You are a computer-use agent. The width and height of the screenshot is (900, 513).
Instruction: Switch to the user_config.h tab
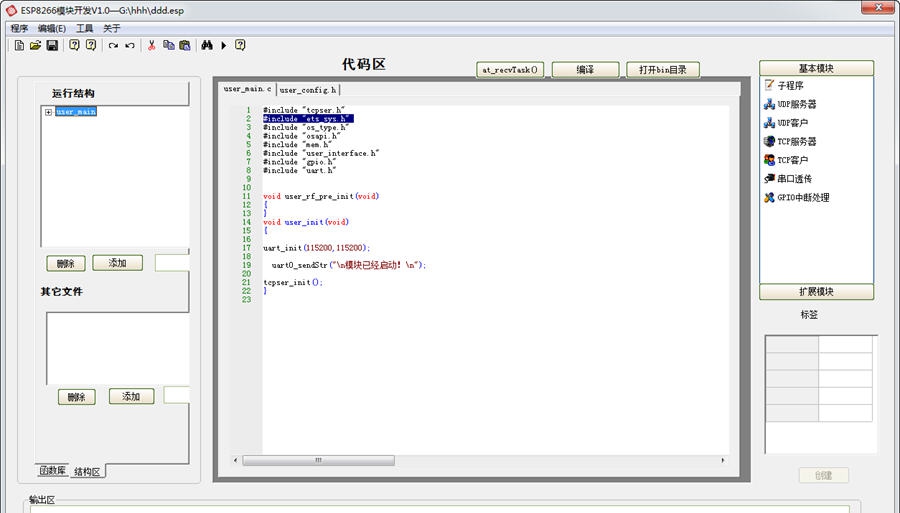coord(308,90)
